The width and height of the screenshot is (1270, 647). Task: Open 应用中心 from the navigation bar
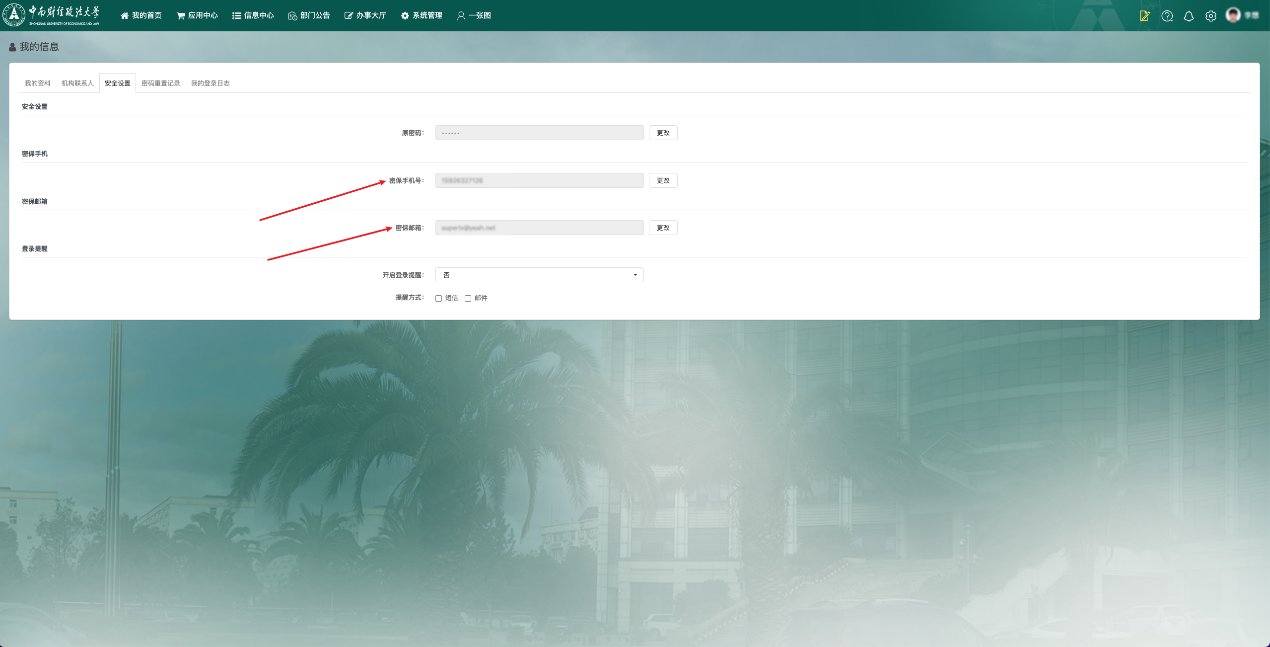coord(197,16)
